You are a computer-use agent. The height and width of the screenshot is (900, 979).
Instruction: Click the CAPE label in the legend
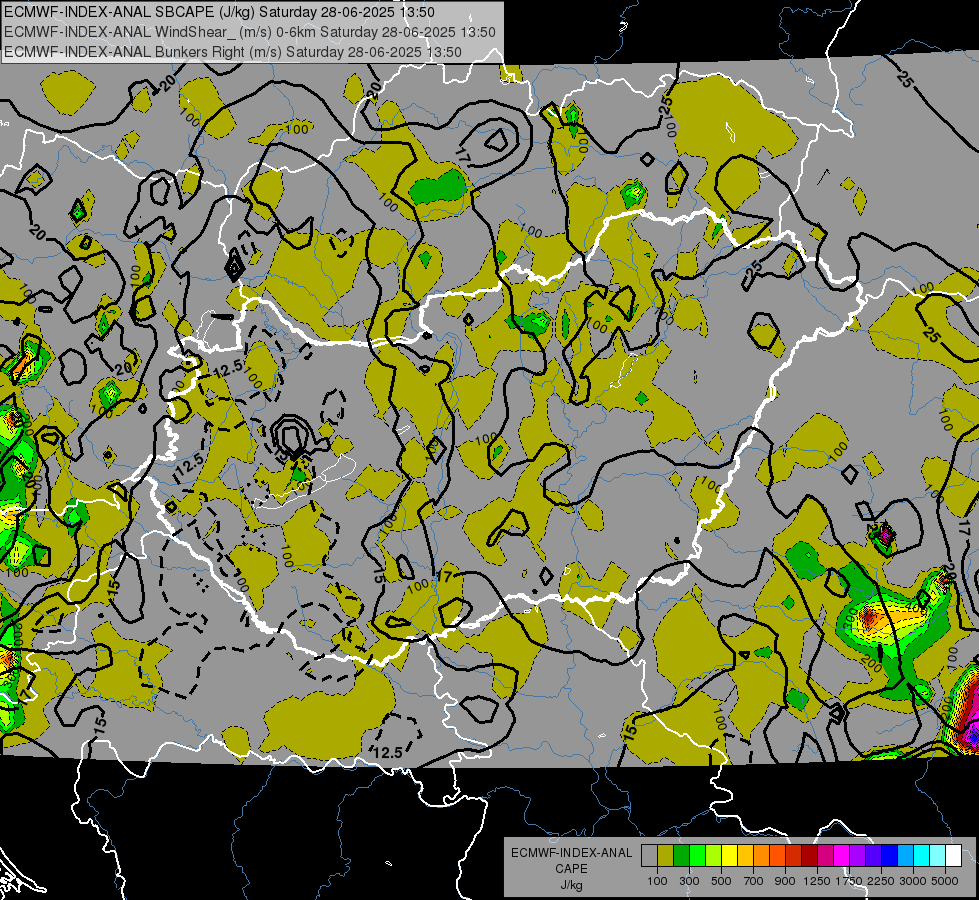click(571, 869)
